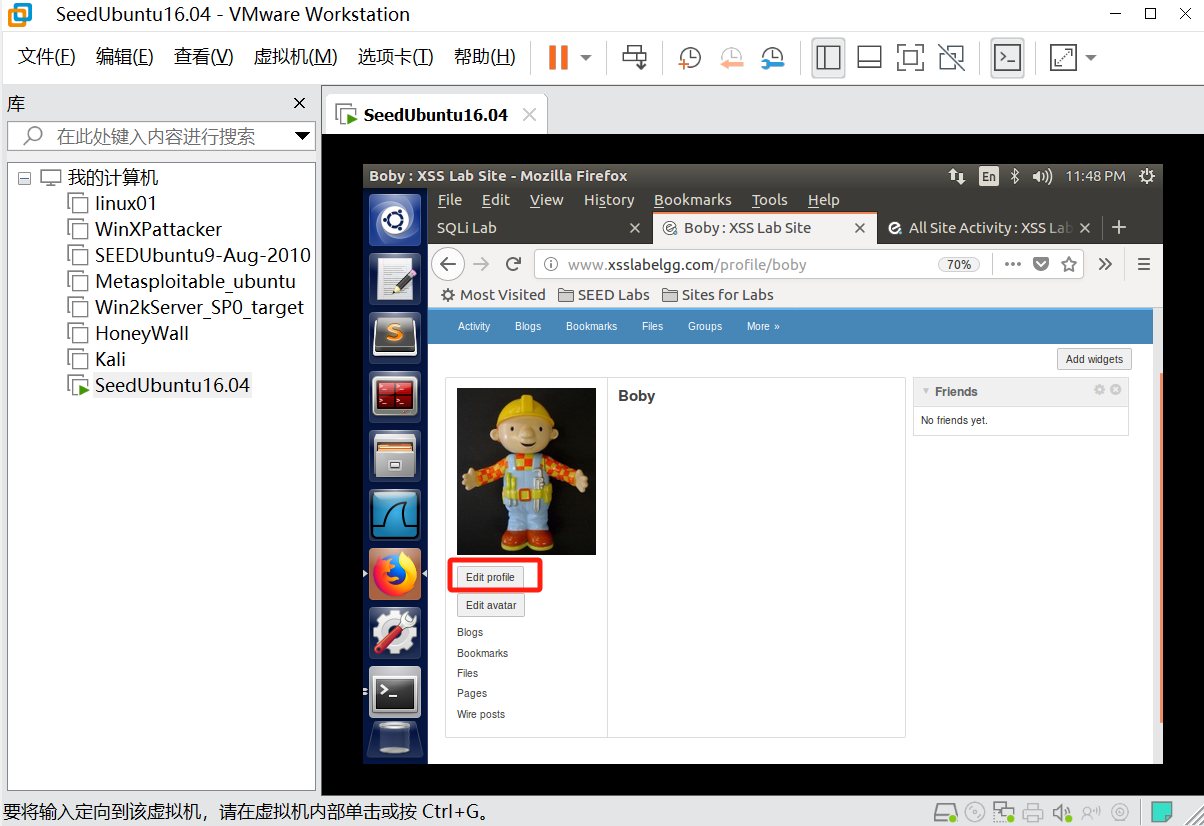Viewport: 1204px width, 826px height.
Task: Select the Kali virtual machine
Action: click(x=110, y=359)
